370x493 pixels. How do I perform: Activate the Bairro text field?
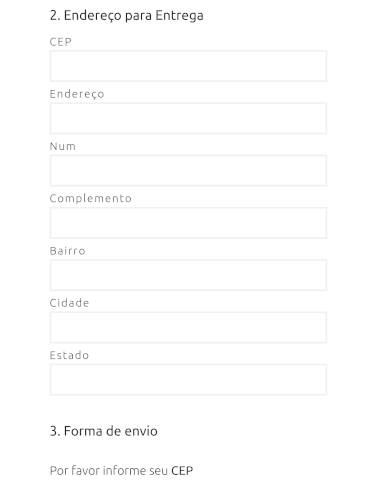click(x=188, y=275)
